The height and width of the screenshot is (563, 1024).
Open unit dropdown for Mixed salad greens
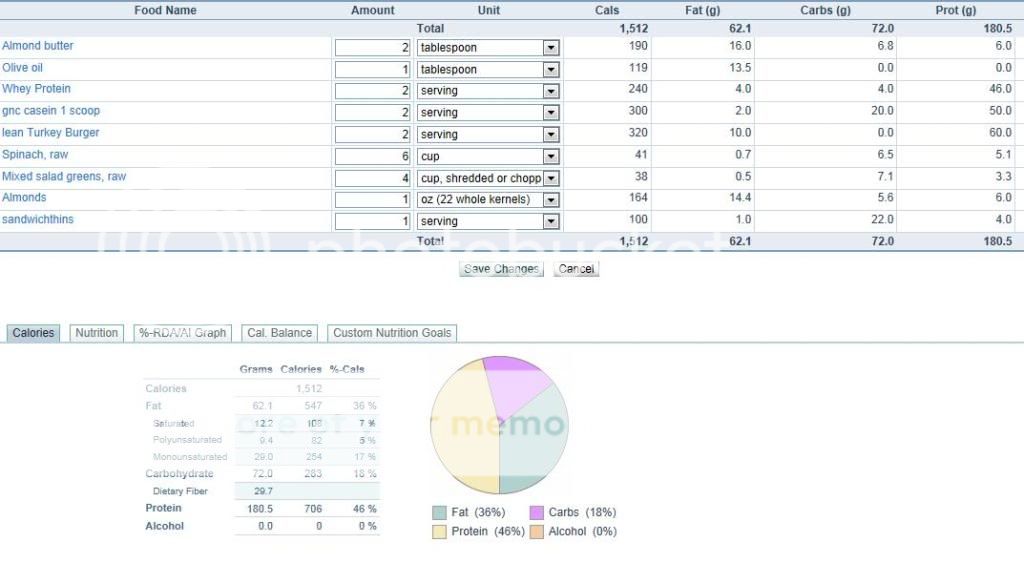(550, 179)
